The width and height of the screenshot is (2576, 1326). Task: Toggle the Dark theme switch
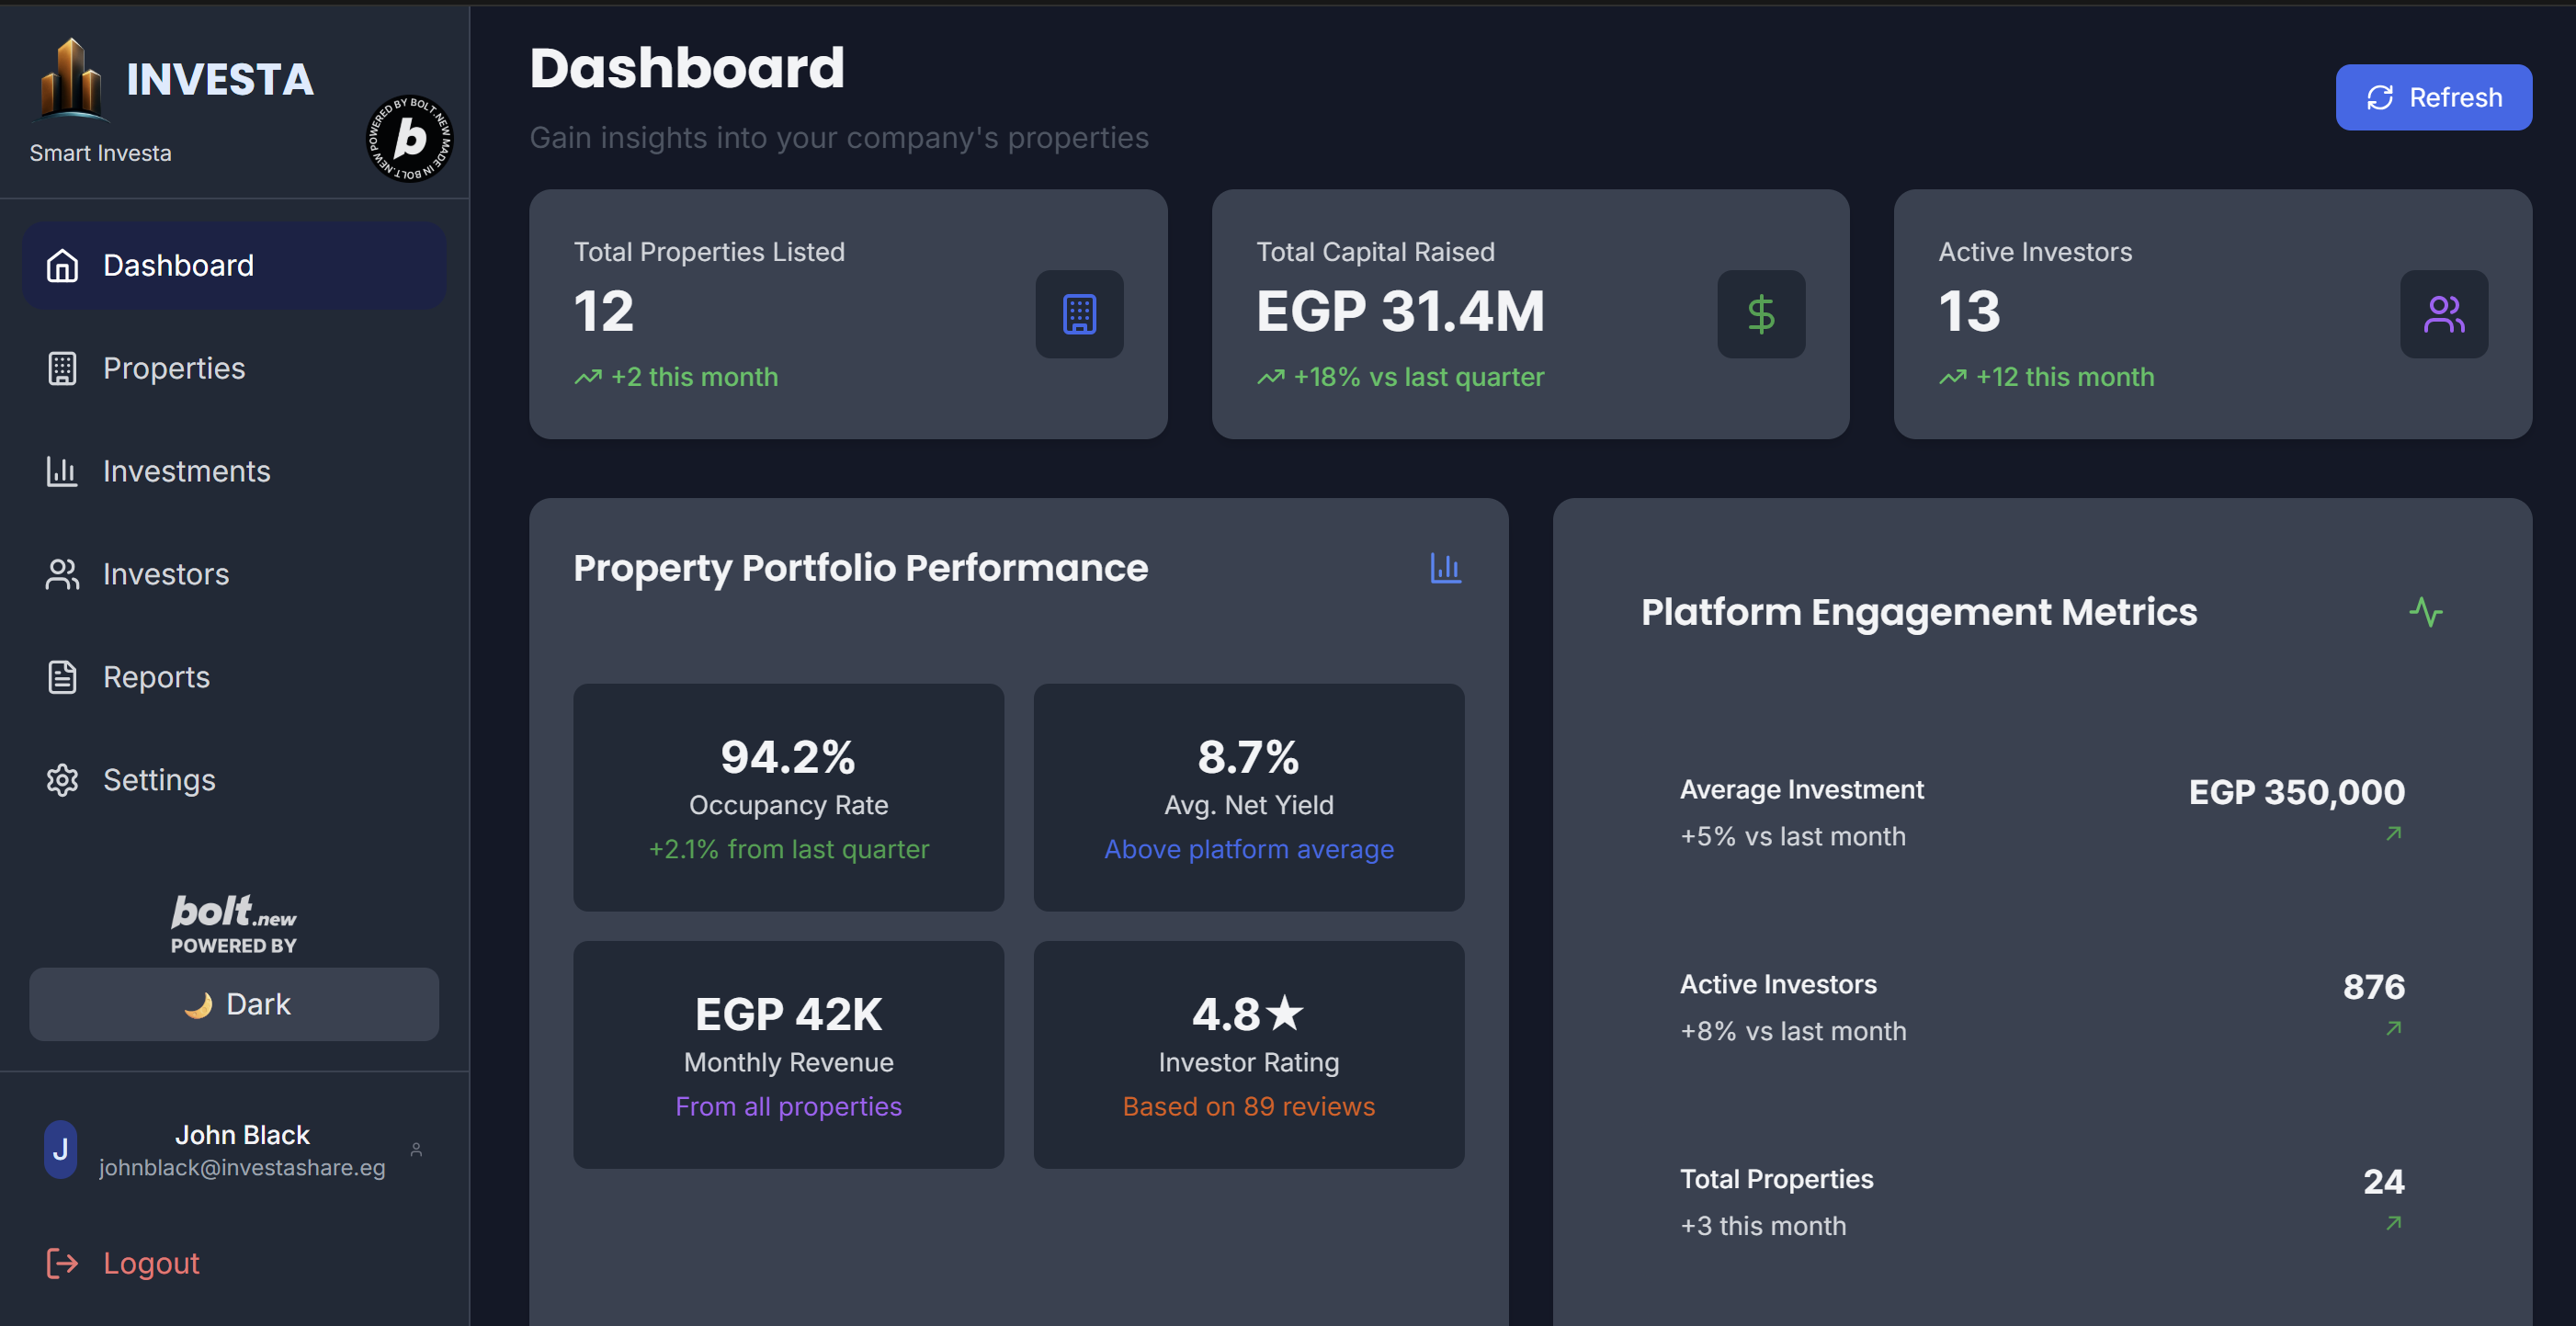click(x=234, y=1004)
